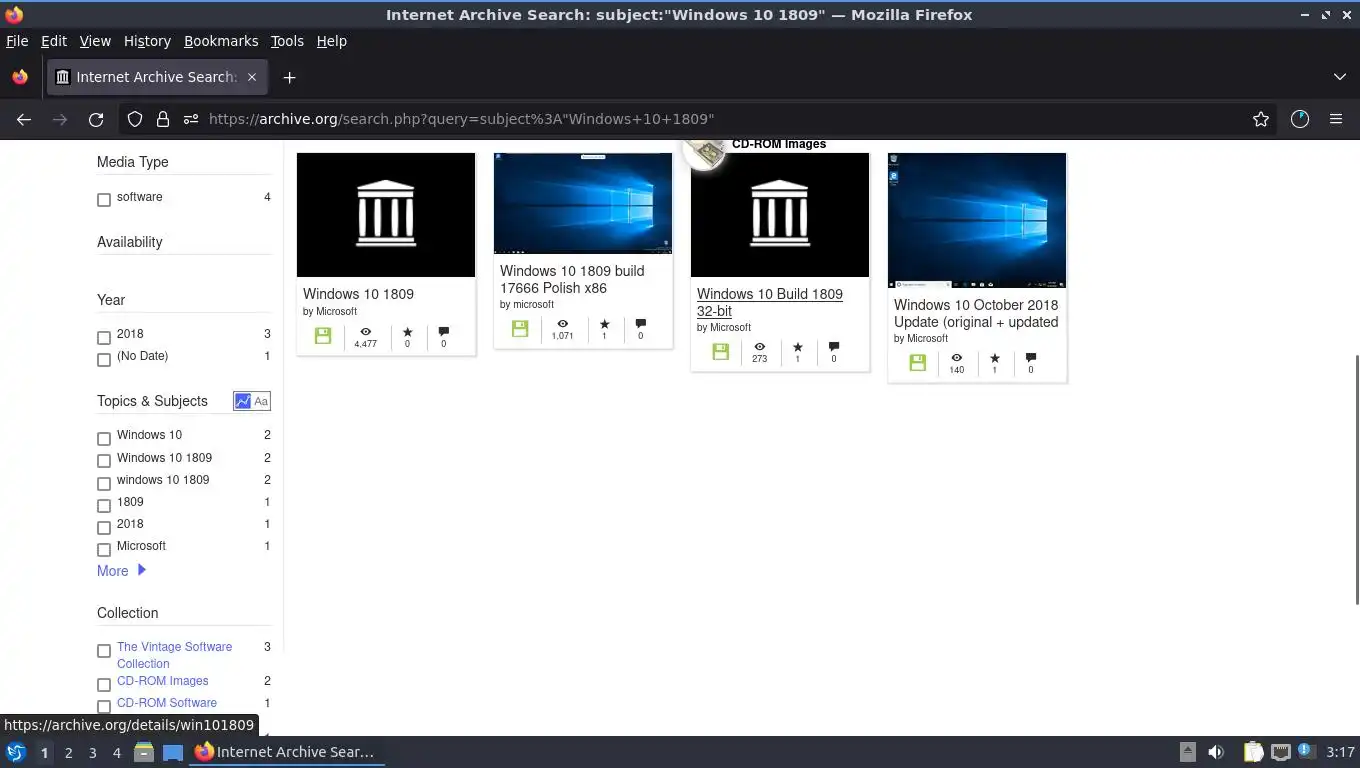The width and height of the screenshot is (1360, 768).
Task: Check the 1809 topic filter
Action: tap(104, 505)
